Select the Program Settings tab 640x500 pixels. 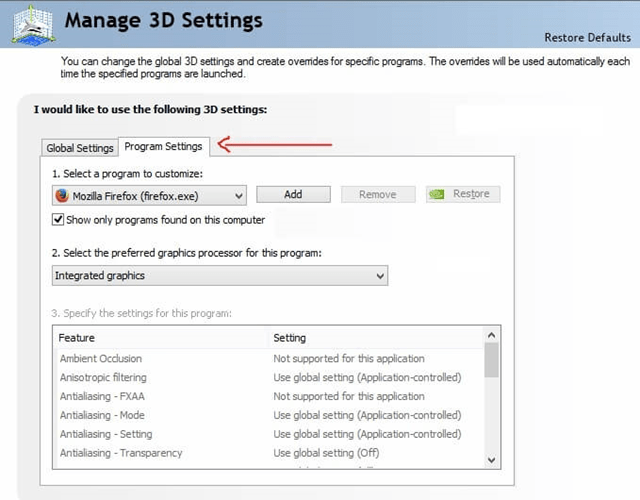pyautogui.click(x=163, y=147)
